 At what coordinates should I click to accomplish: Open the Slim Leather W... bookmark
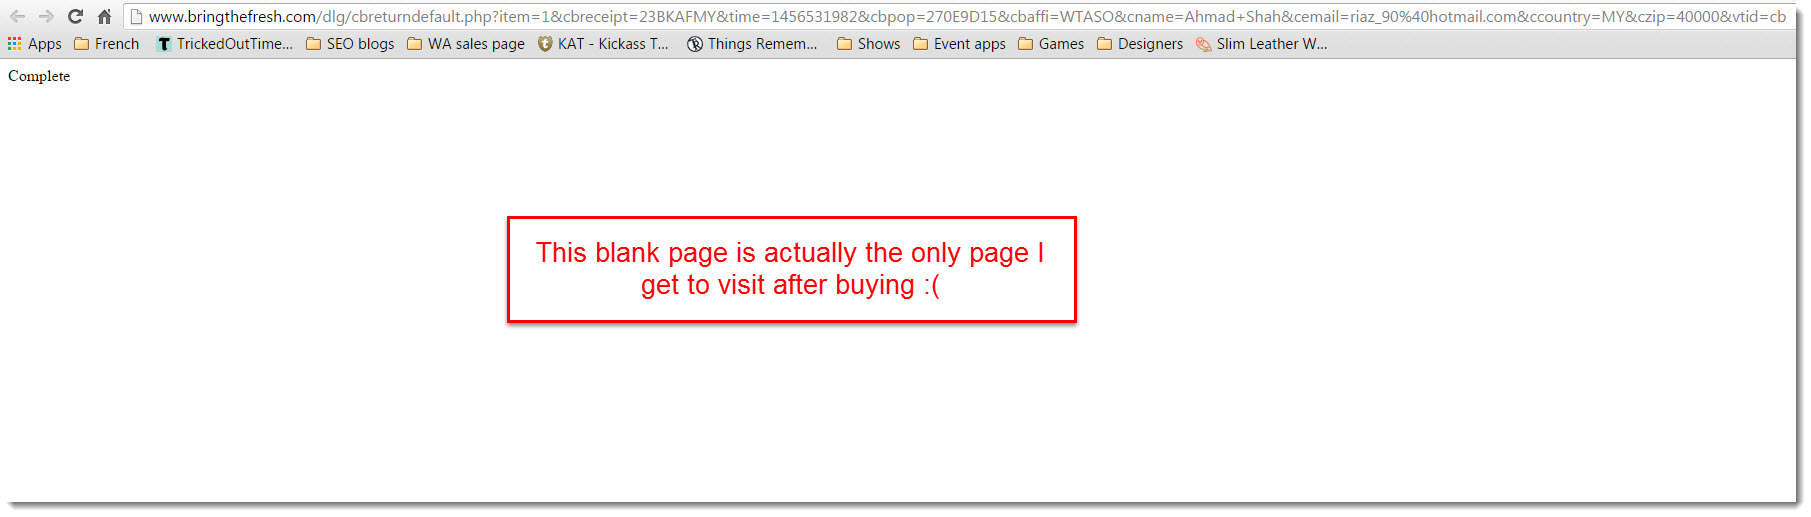point(1262,44)
